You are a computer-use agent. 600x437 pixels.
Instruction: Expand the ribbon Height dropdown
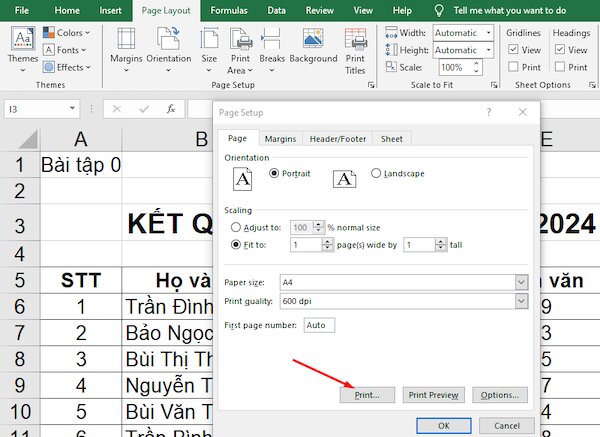click(488, 50)
